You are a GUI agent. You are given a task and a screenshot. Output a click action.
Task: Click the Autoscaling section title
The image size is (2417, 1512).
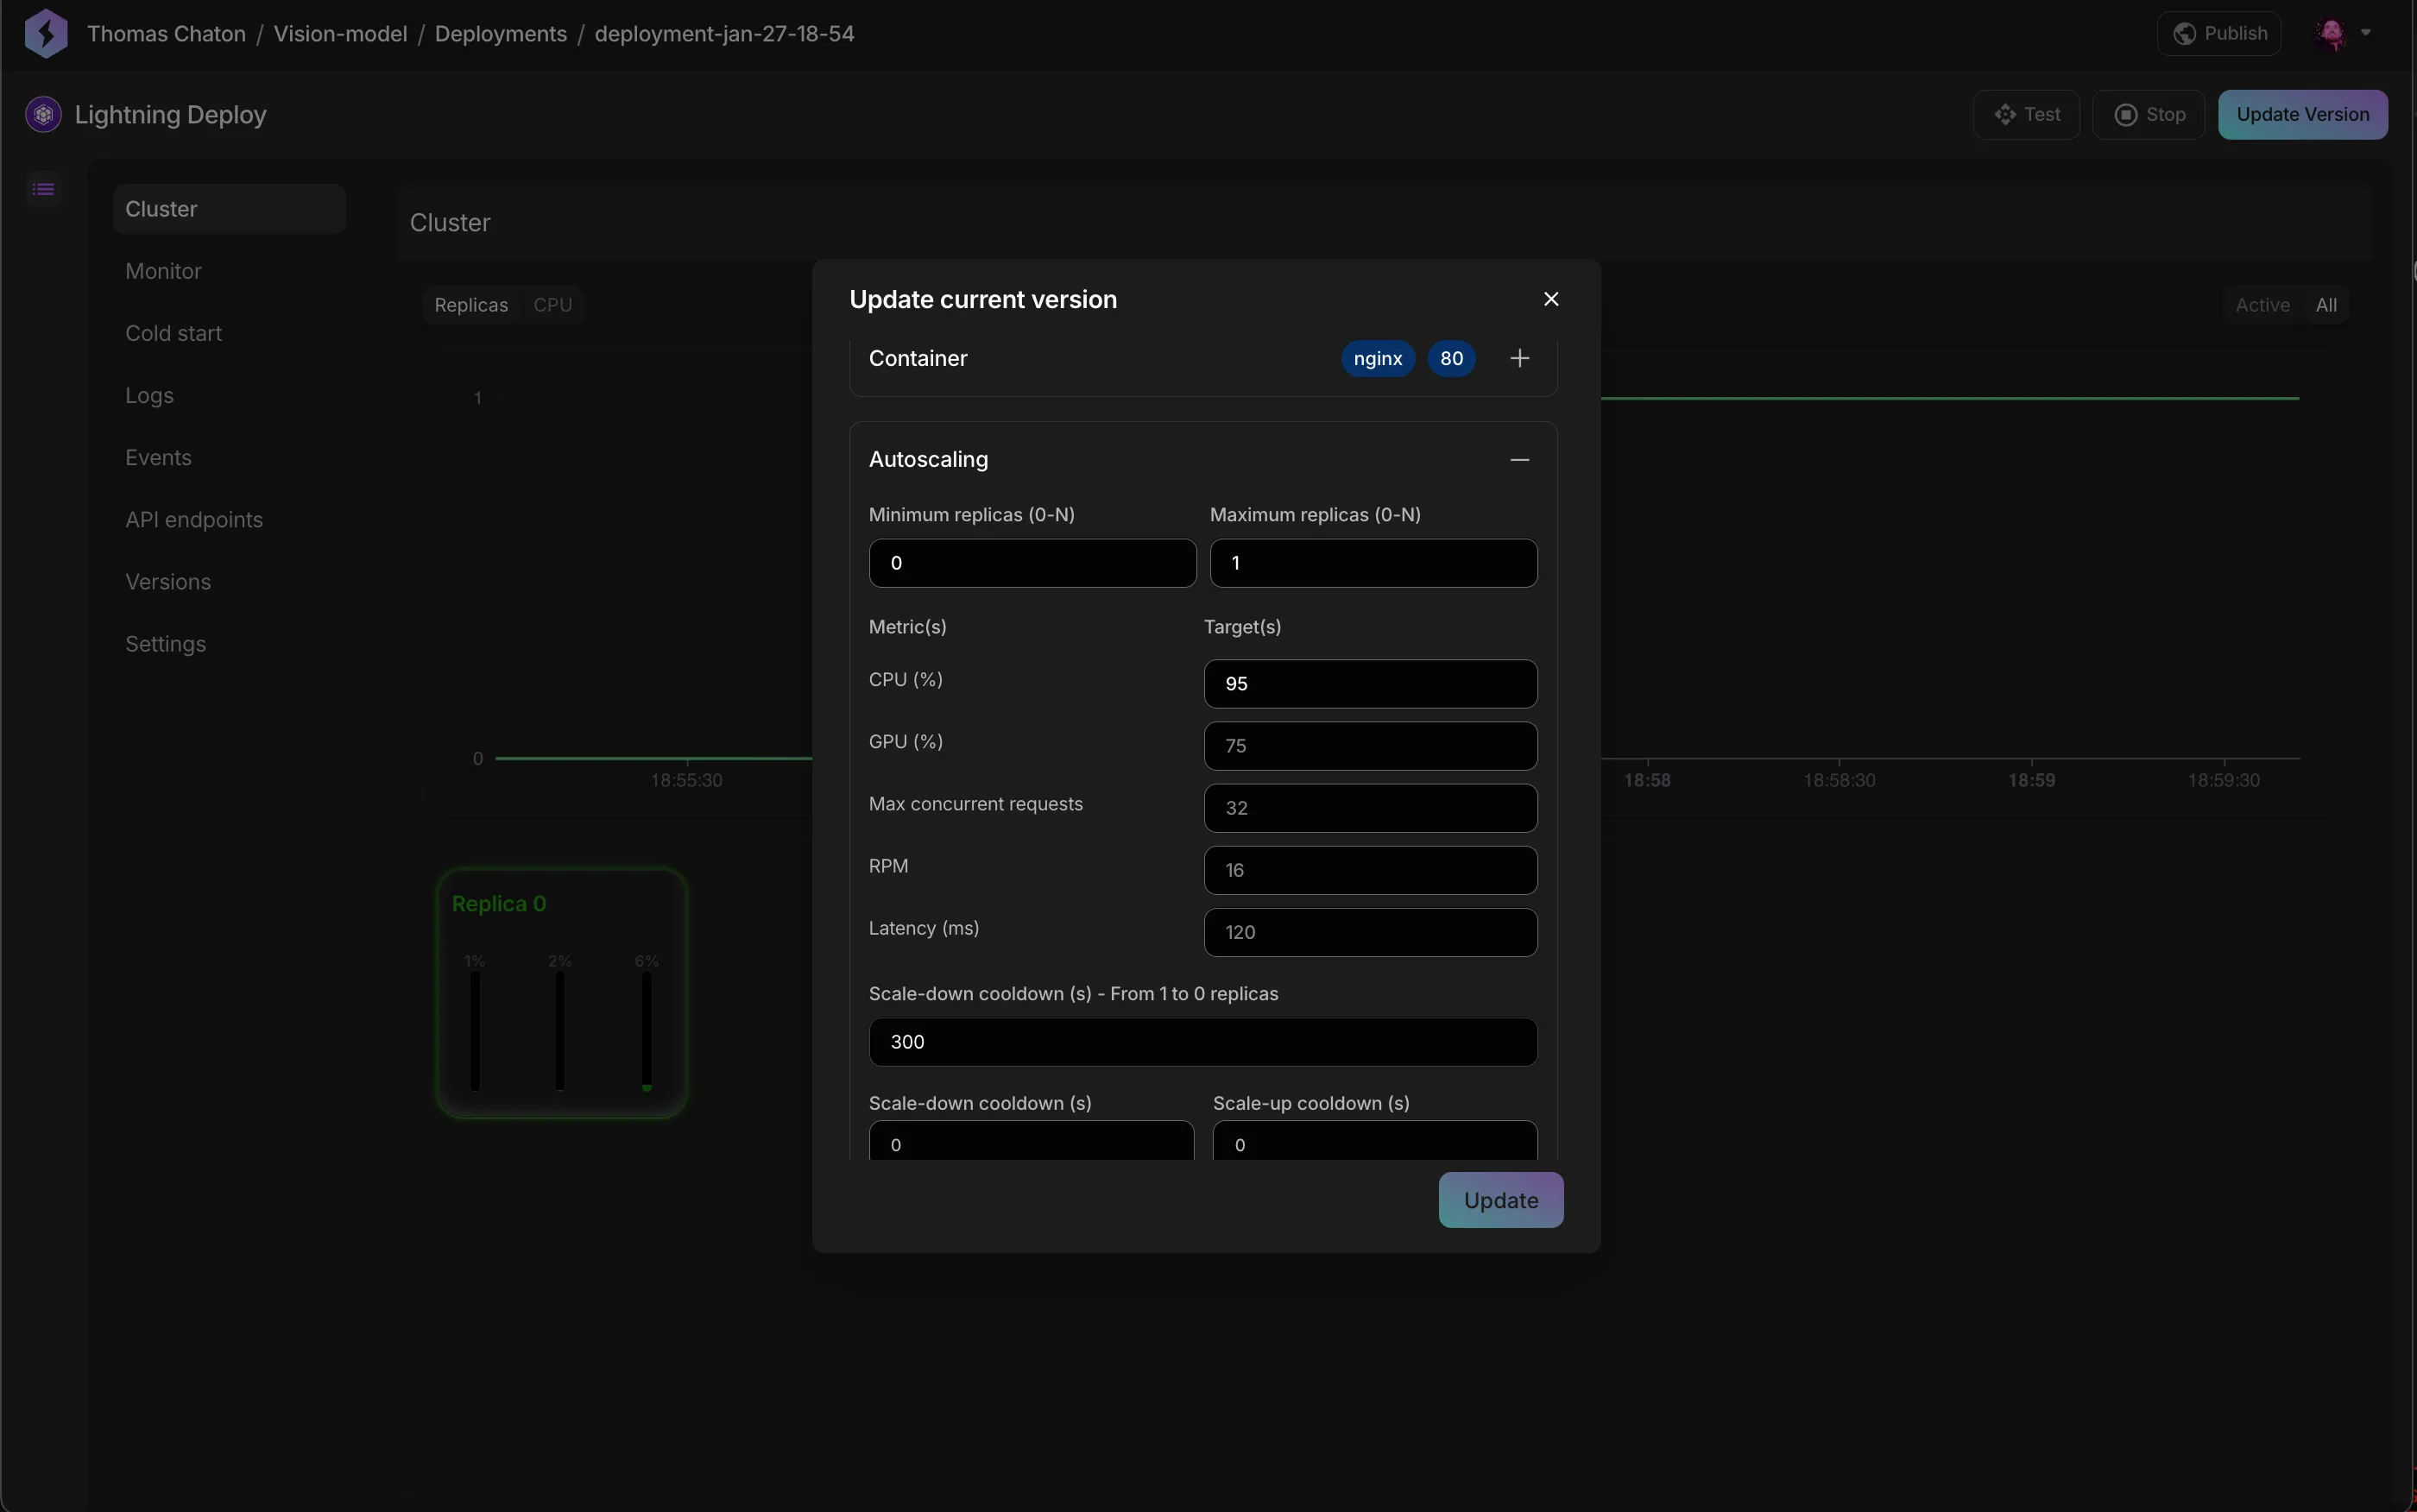[x=928, y=460]
